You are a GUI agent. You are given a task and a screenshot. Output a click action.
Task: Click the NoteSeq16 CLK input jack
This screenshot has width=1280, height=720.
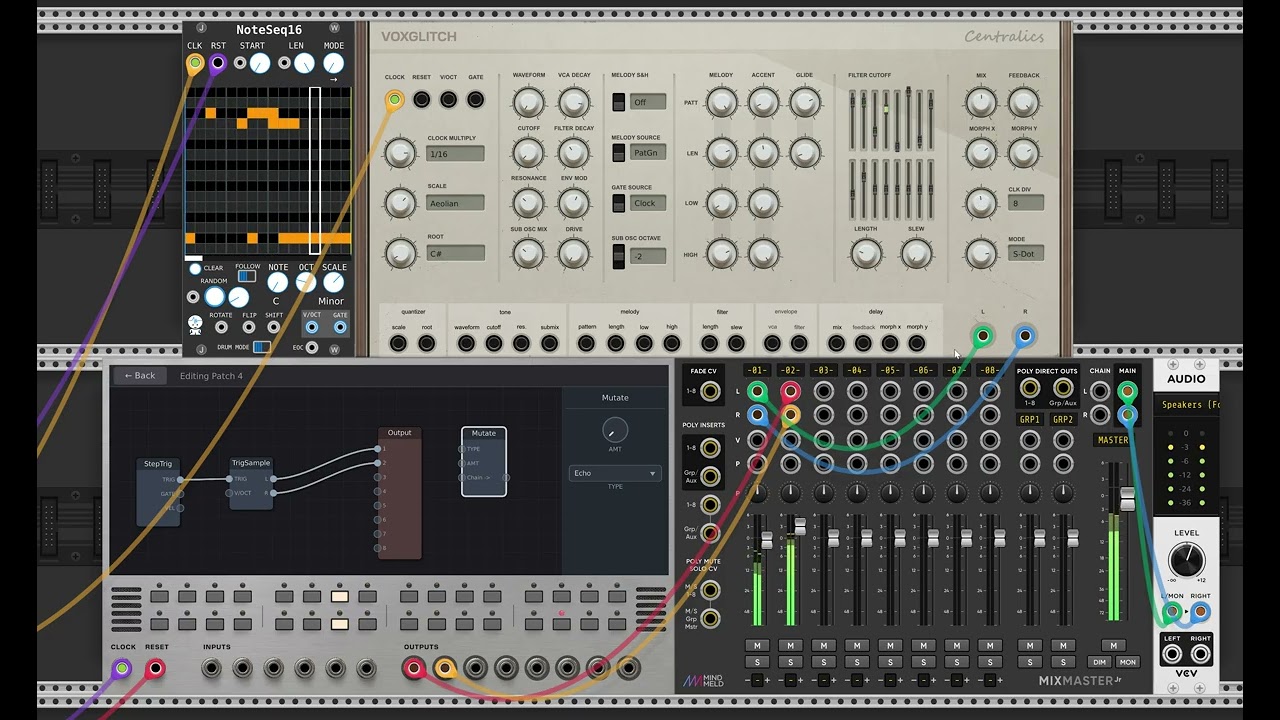(195, 63)
